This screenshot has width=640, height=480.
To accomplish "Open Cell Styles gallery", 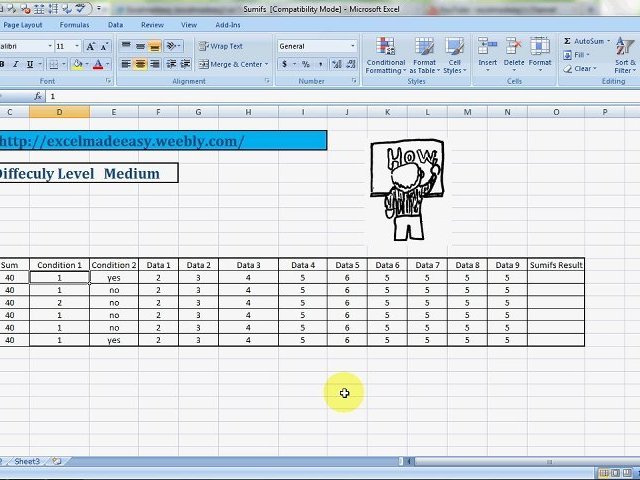I will (454, 56).
